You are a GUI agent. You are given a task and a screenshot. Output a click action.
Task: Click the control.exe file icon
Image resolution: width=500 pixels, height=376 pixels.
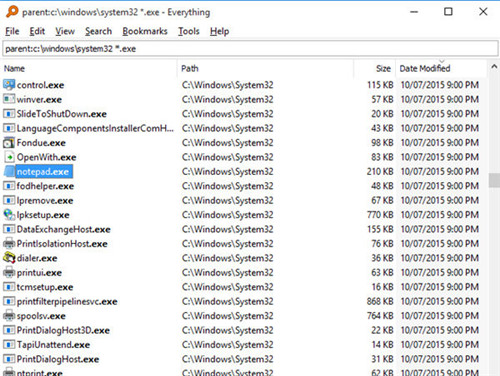(x=9, y=85)
